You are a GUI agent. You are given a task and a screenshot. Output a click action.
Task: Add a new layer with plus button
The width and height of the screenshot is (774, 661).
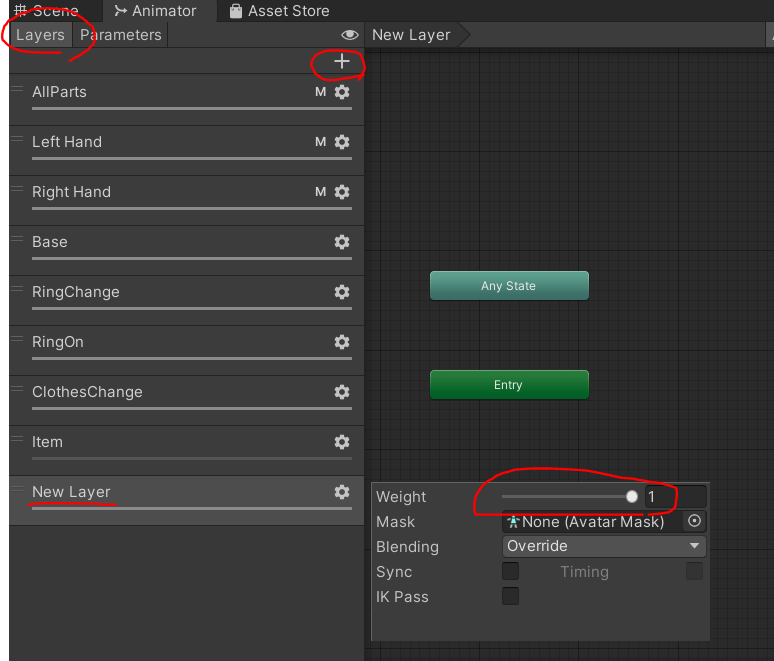pos(342,61)
